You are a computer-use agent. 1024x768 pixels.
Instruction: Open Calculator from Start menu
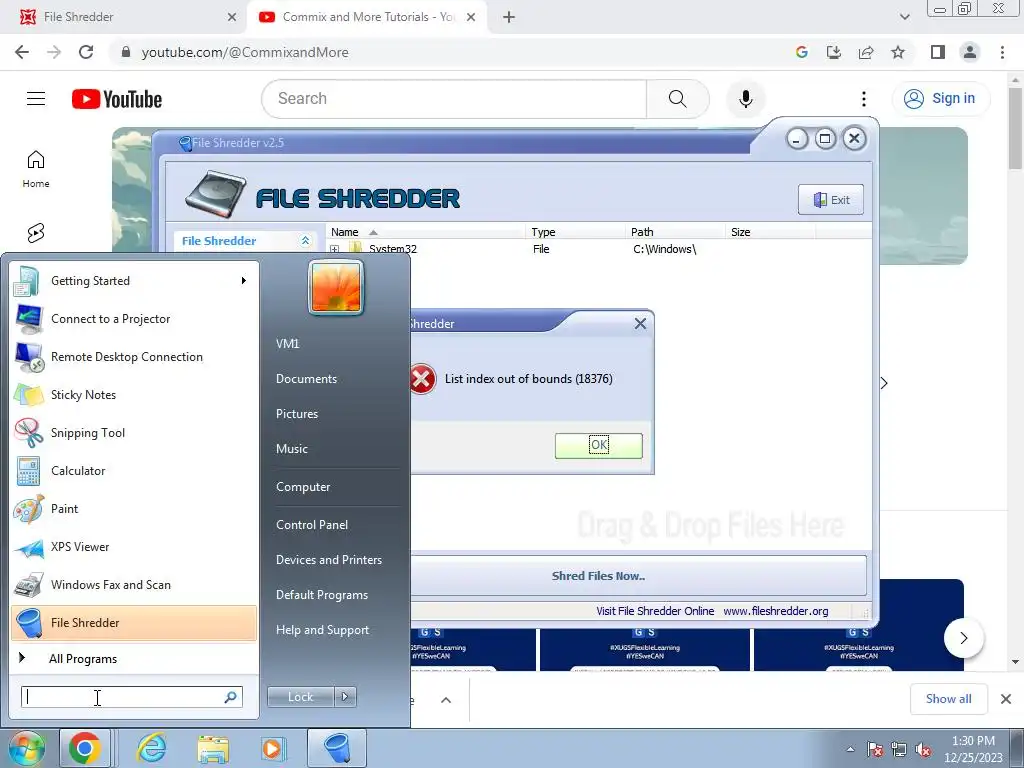coord(134,470)
